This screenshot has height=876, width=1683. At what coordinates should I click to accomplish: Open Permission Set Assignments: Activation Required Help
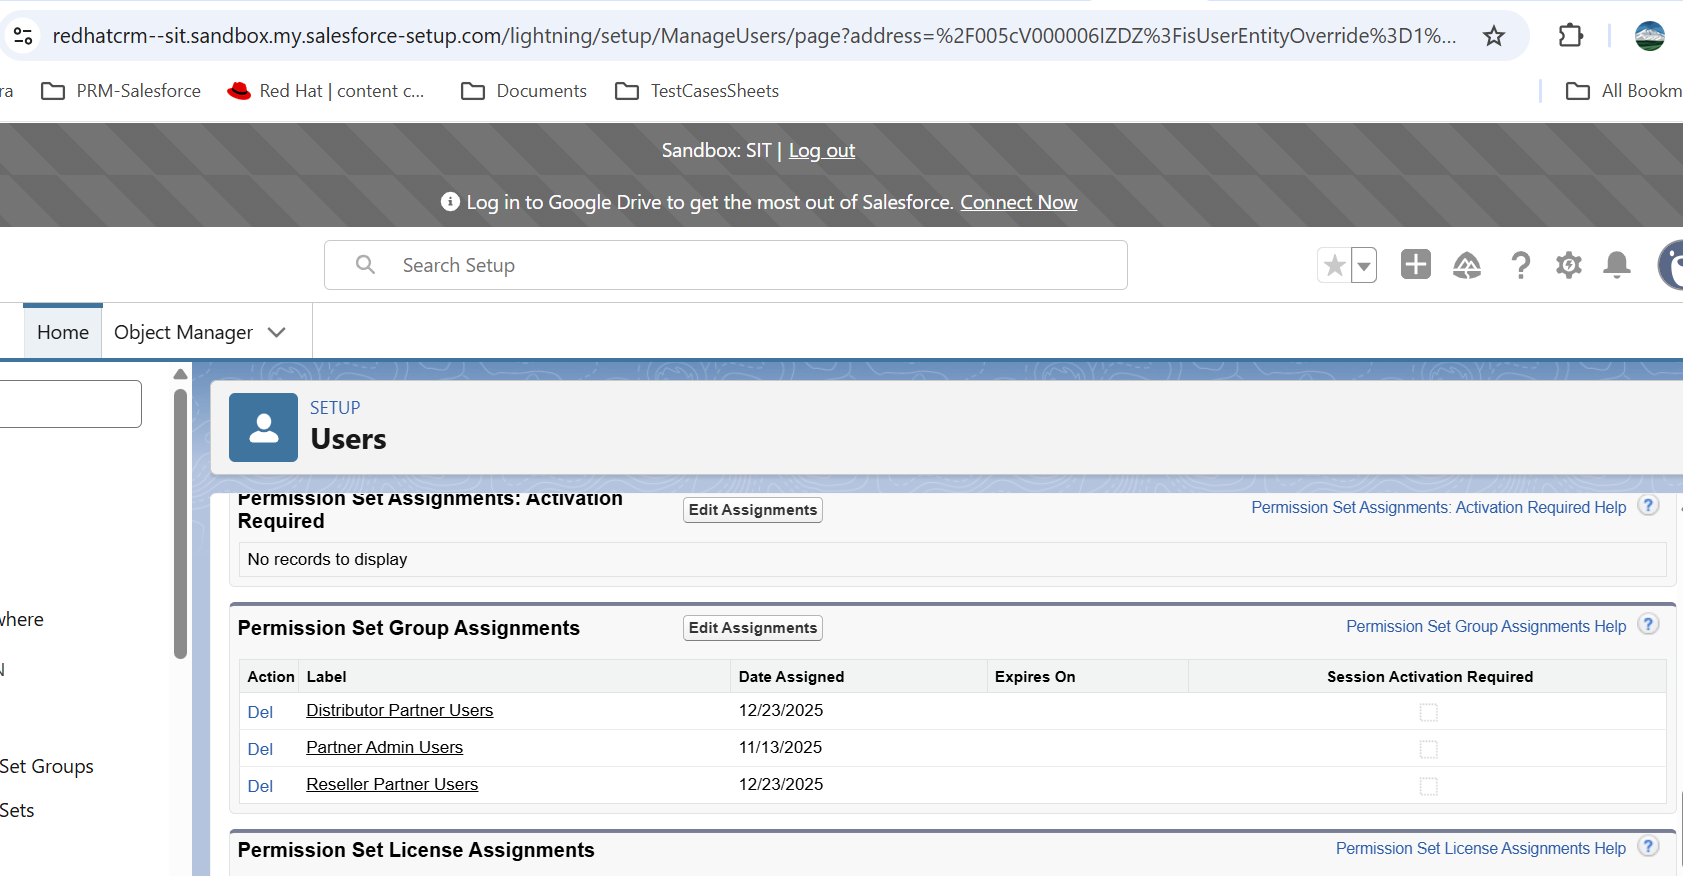pyautogui.click(x=1439, y=508)
